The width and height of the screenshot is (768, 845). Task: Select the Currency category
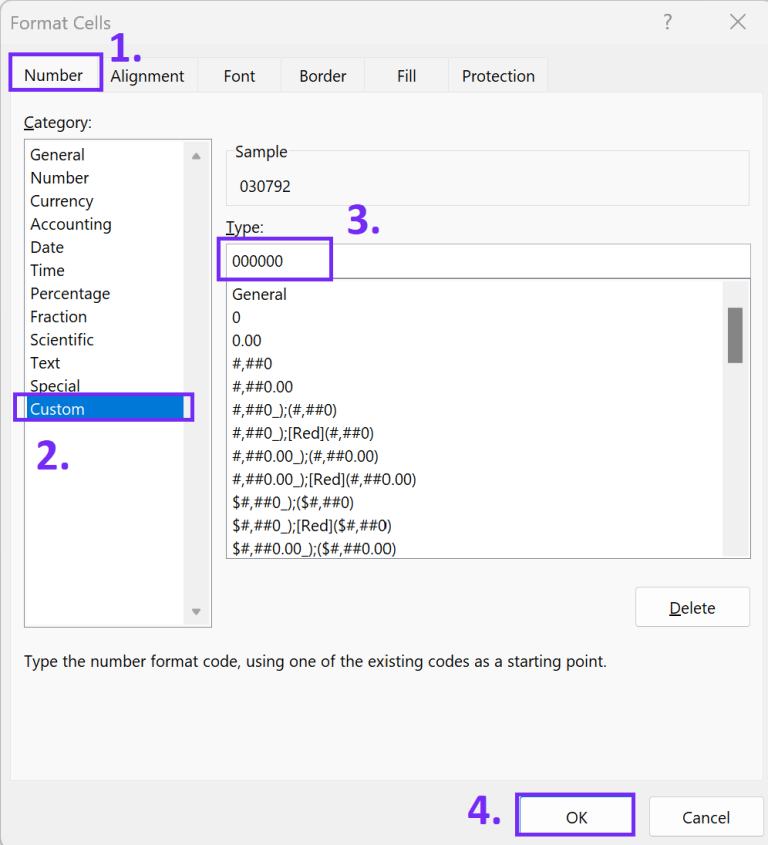[61, 200]
